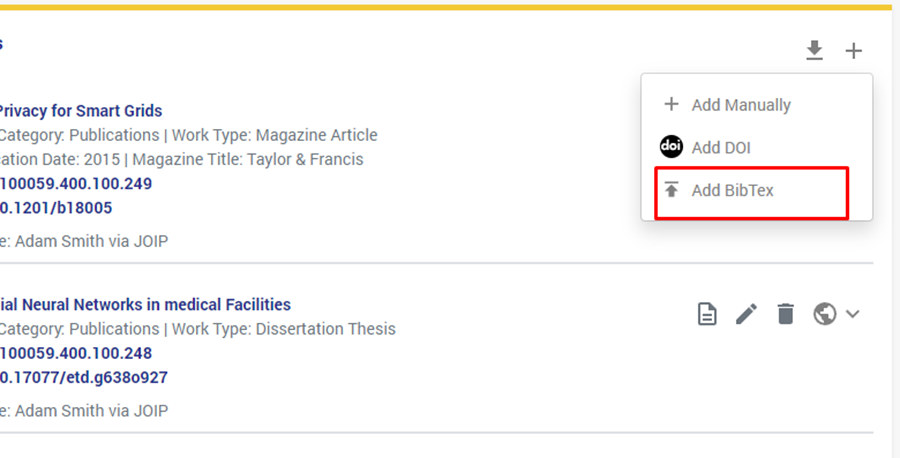Image resolution: width=900 pixels, height=458 pixels.
Task: Click the plus icon beside Add Manually
Action: pyautogui.click(x=671, y=104)
